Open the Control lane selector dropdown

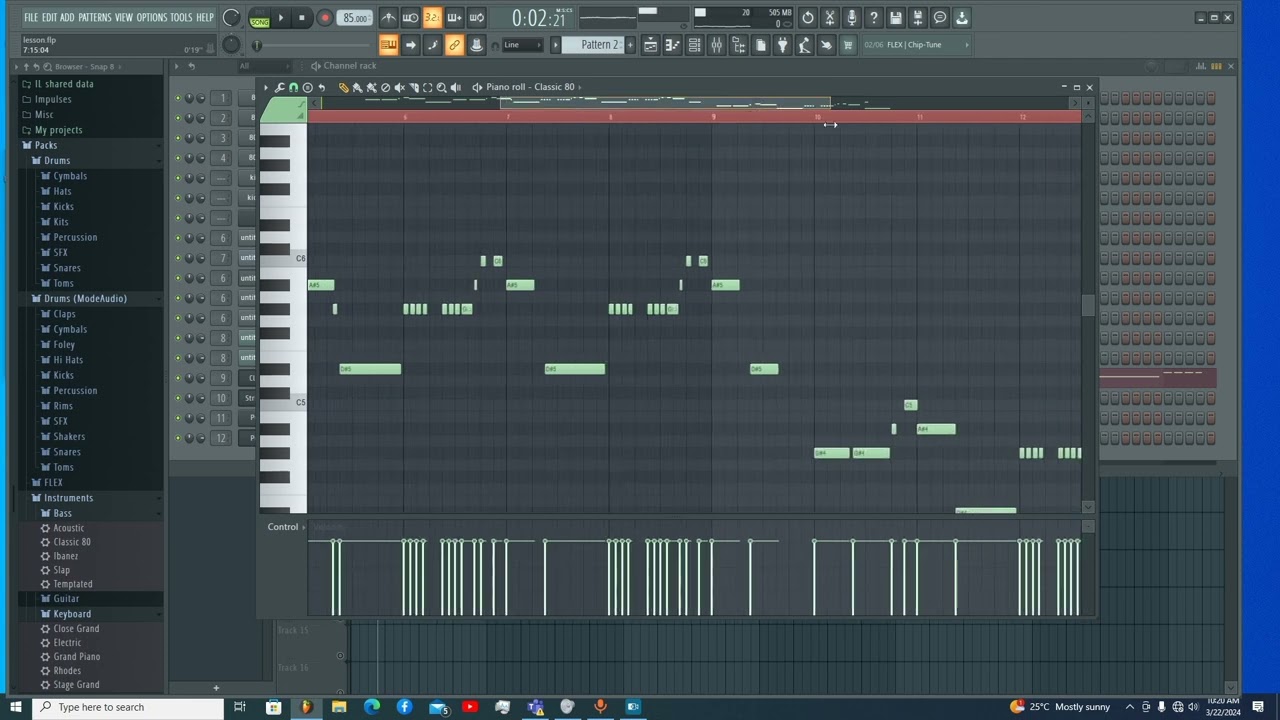tap(287, 527)
